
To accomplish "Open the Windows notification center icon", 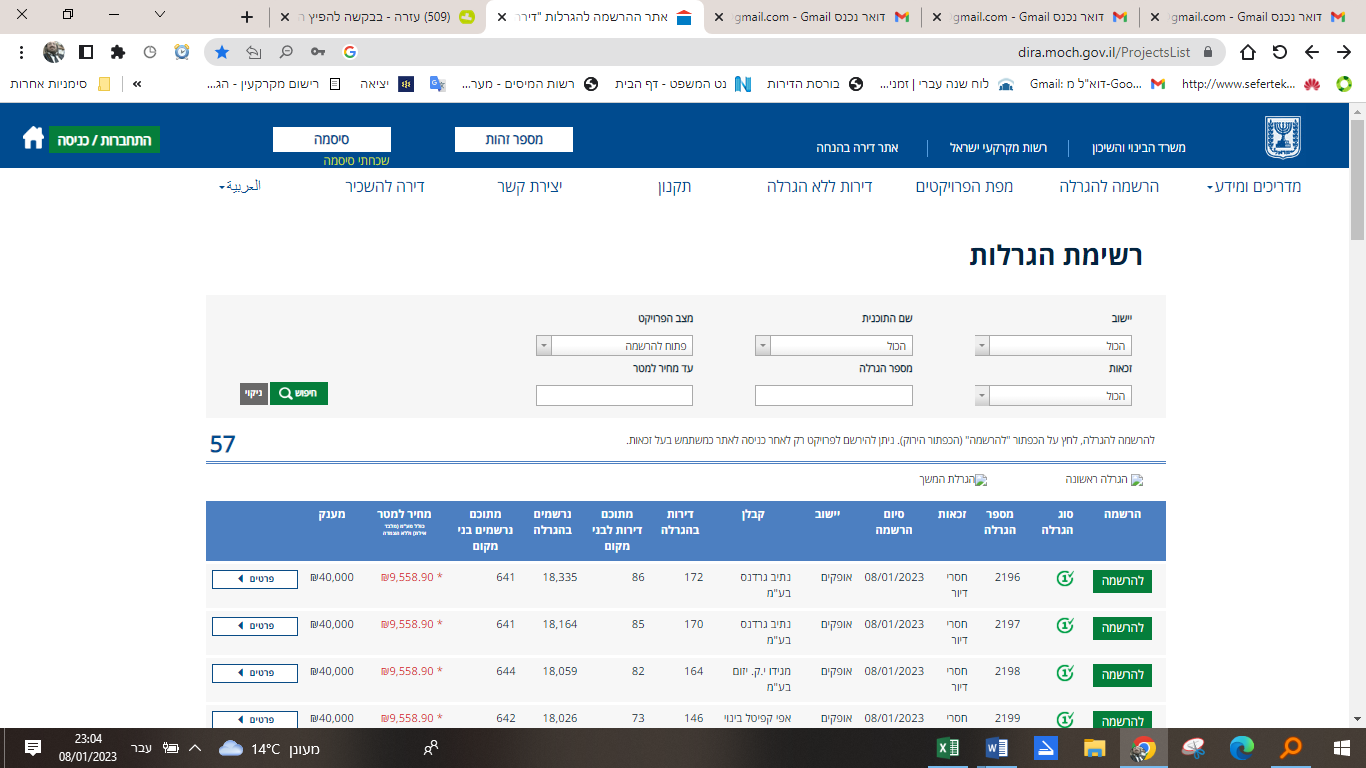I will click(x=32, y=748).
